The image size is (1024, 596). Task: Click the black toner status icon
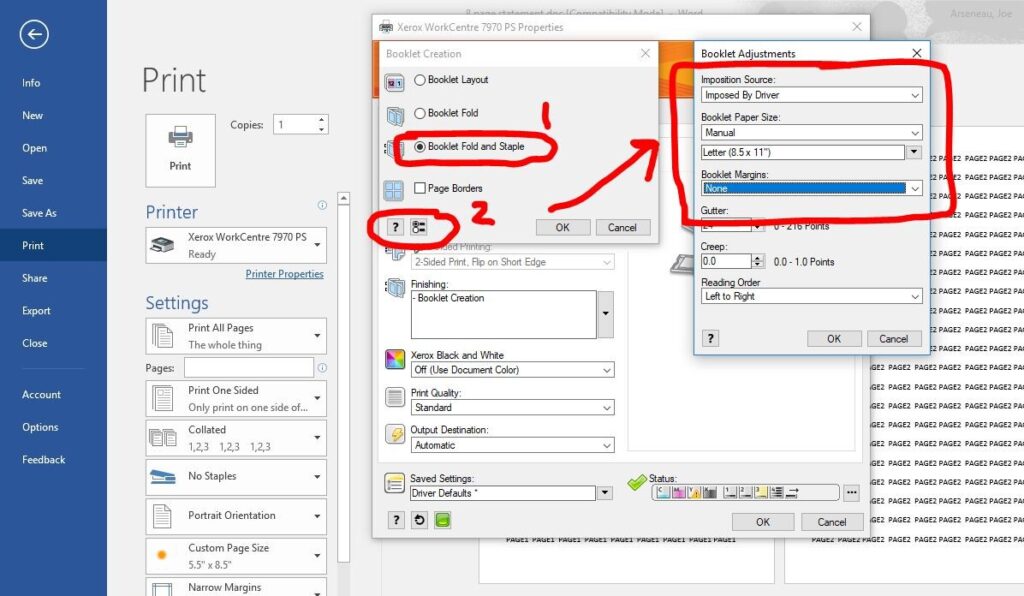[x=710, y=492]
